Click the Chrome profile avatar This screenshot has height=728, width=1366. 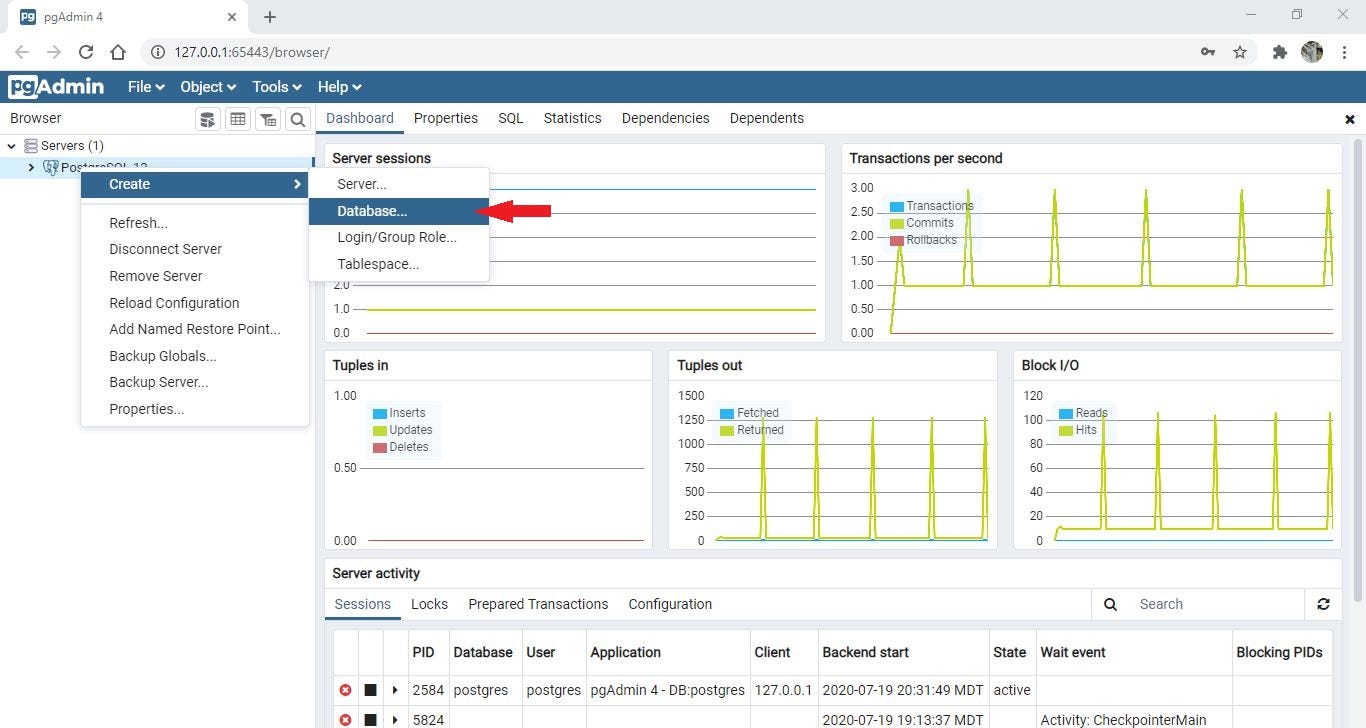tap(1312, 52)
